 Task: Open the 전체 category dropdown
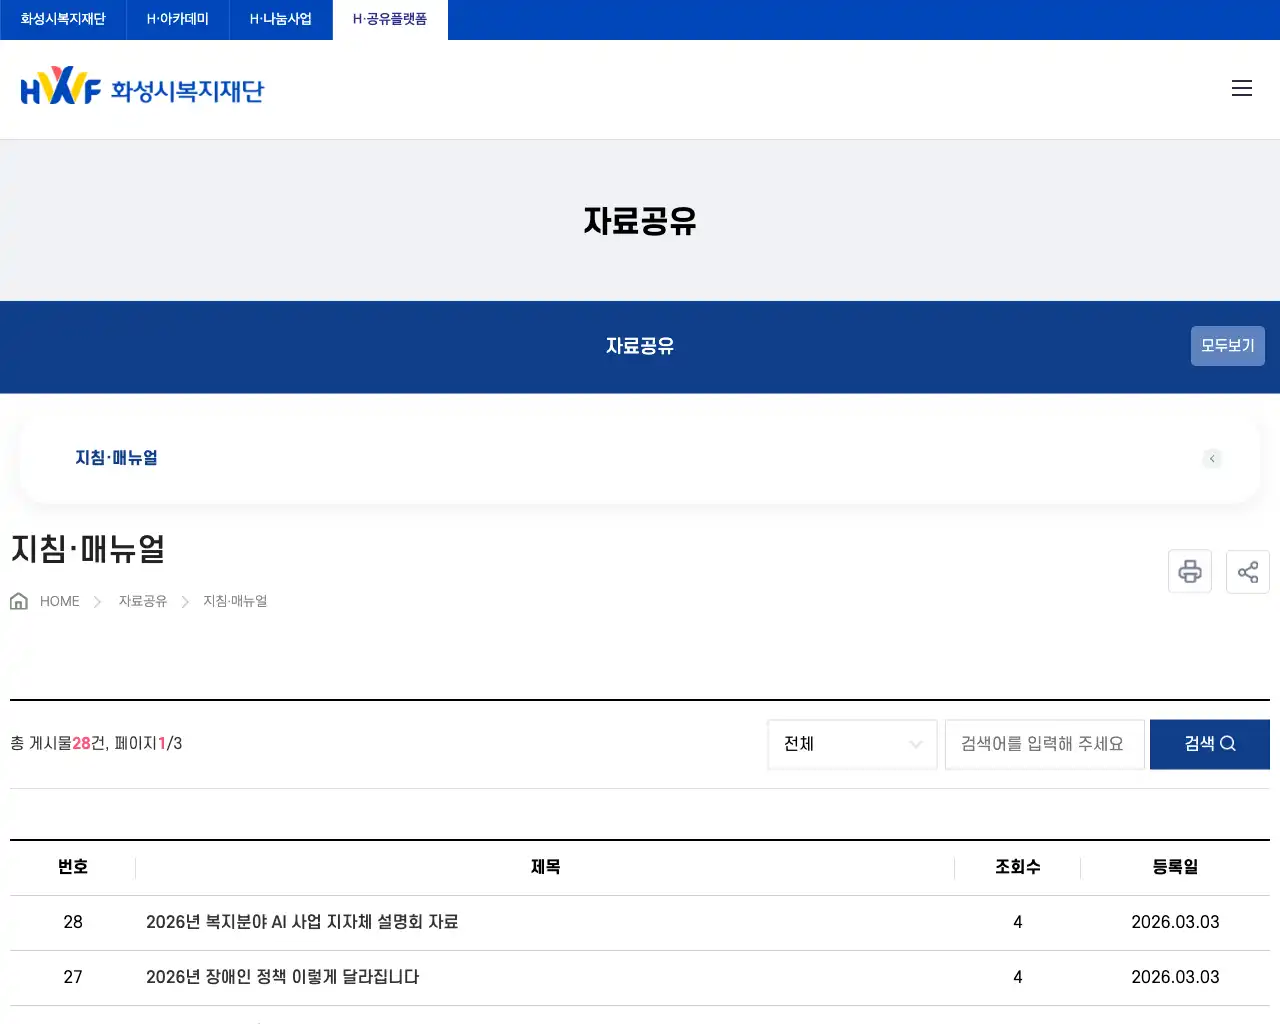[852, 744]
